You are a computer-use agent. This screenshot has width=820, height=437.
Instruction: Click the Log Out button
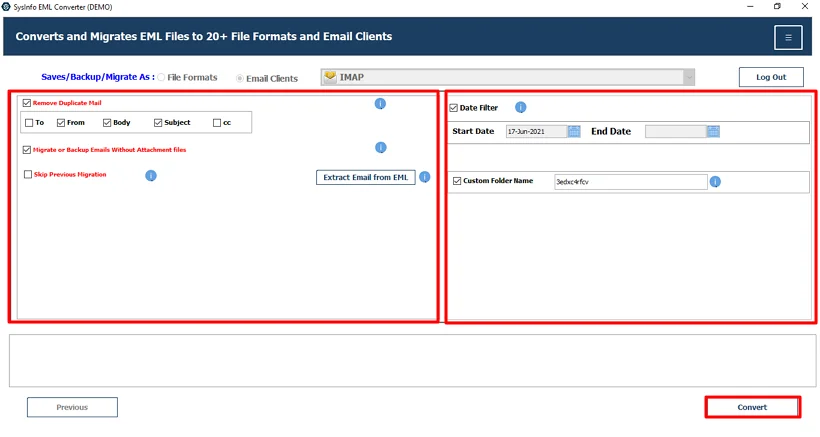coord(771,77)
